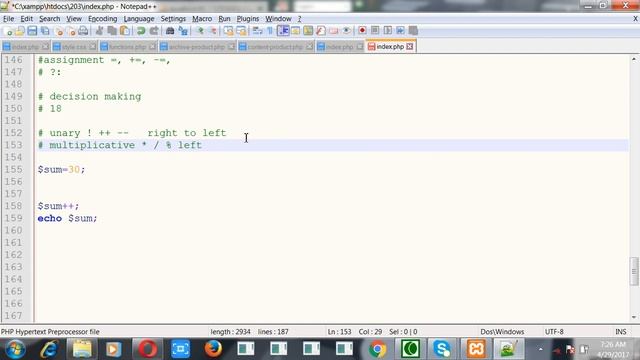Save the current file using the Save icon
Image resolution: width=640 pixels, height=360 pixels.
tap(32, 31)
